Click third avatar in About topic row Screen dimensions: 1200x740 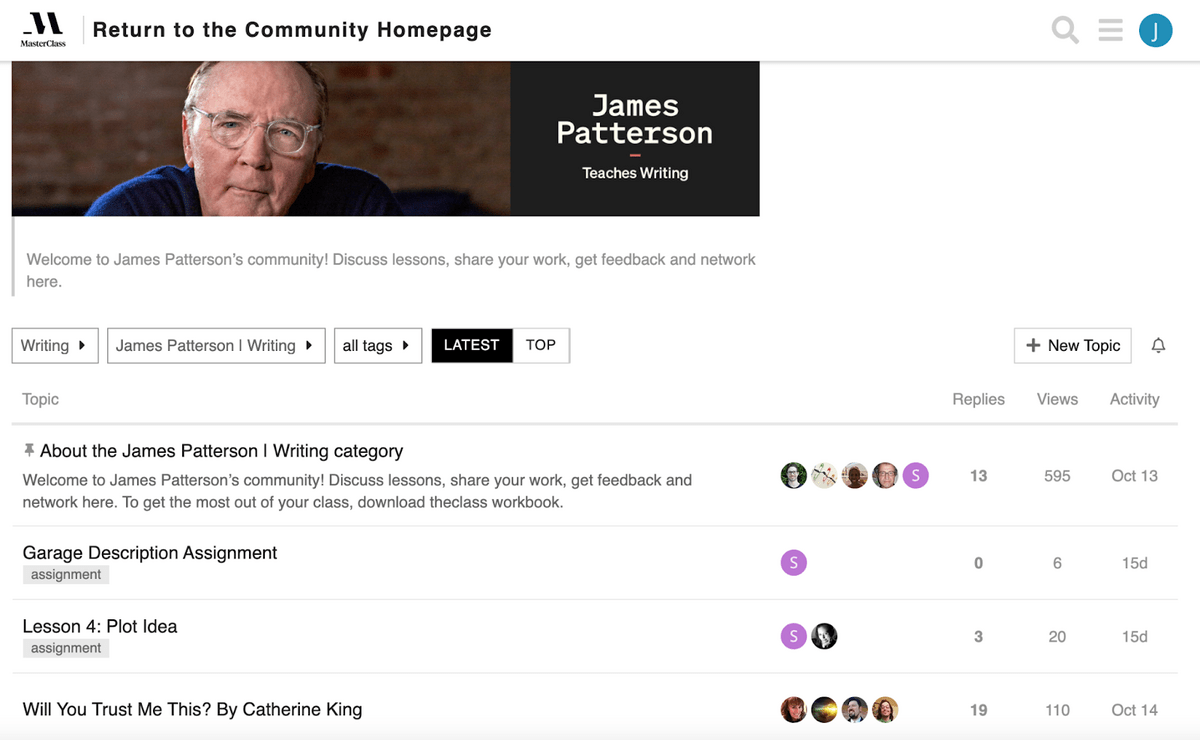855,476
